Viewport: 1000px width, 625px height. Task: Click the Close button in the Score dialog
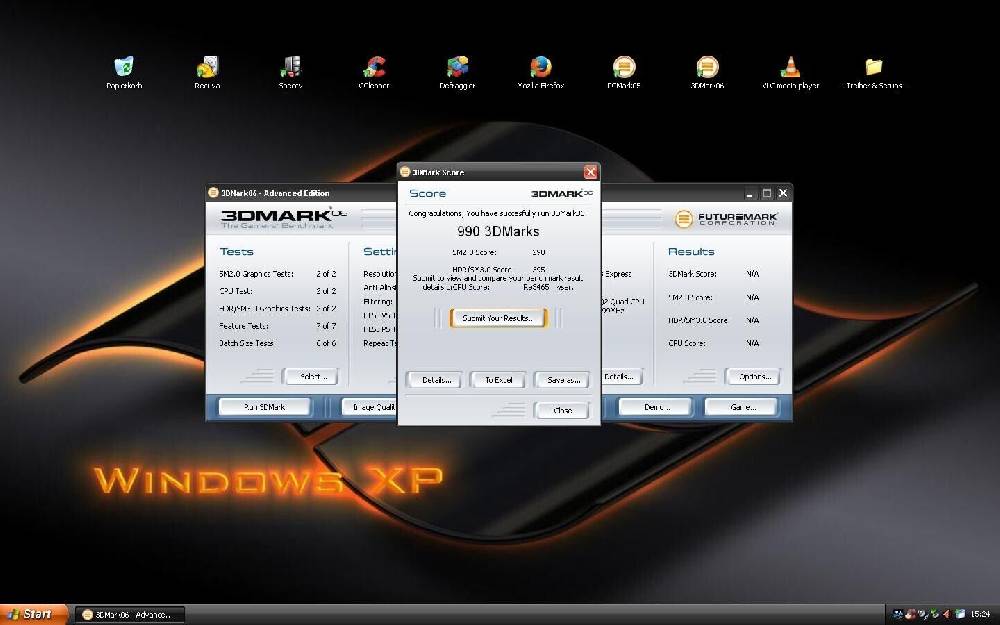click(x=562, y=410)
